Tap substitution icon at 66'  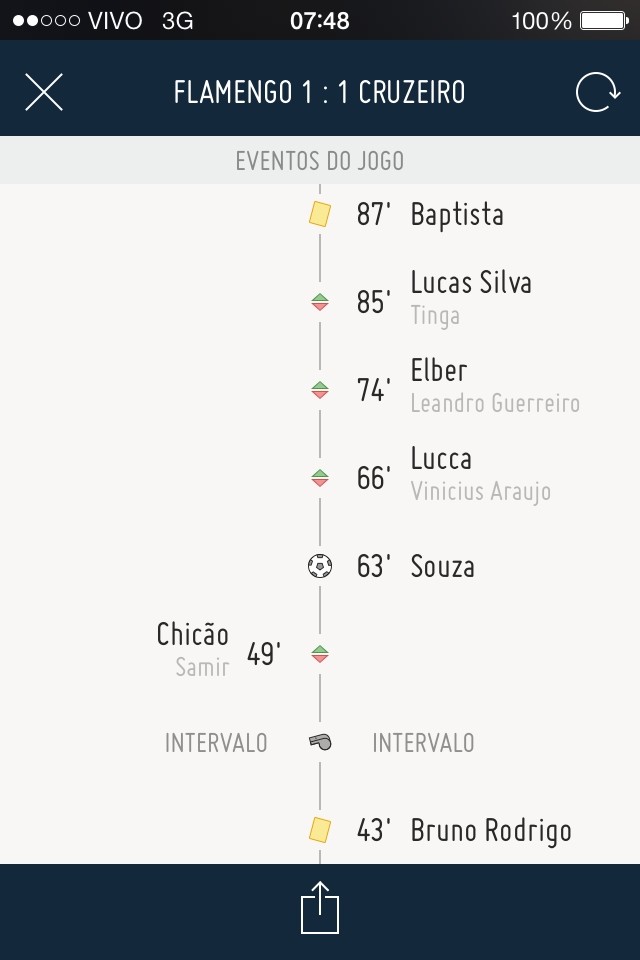point(320,478)
